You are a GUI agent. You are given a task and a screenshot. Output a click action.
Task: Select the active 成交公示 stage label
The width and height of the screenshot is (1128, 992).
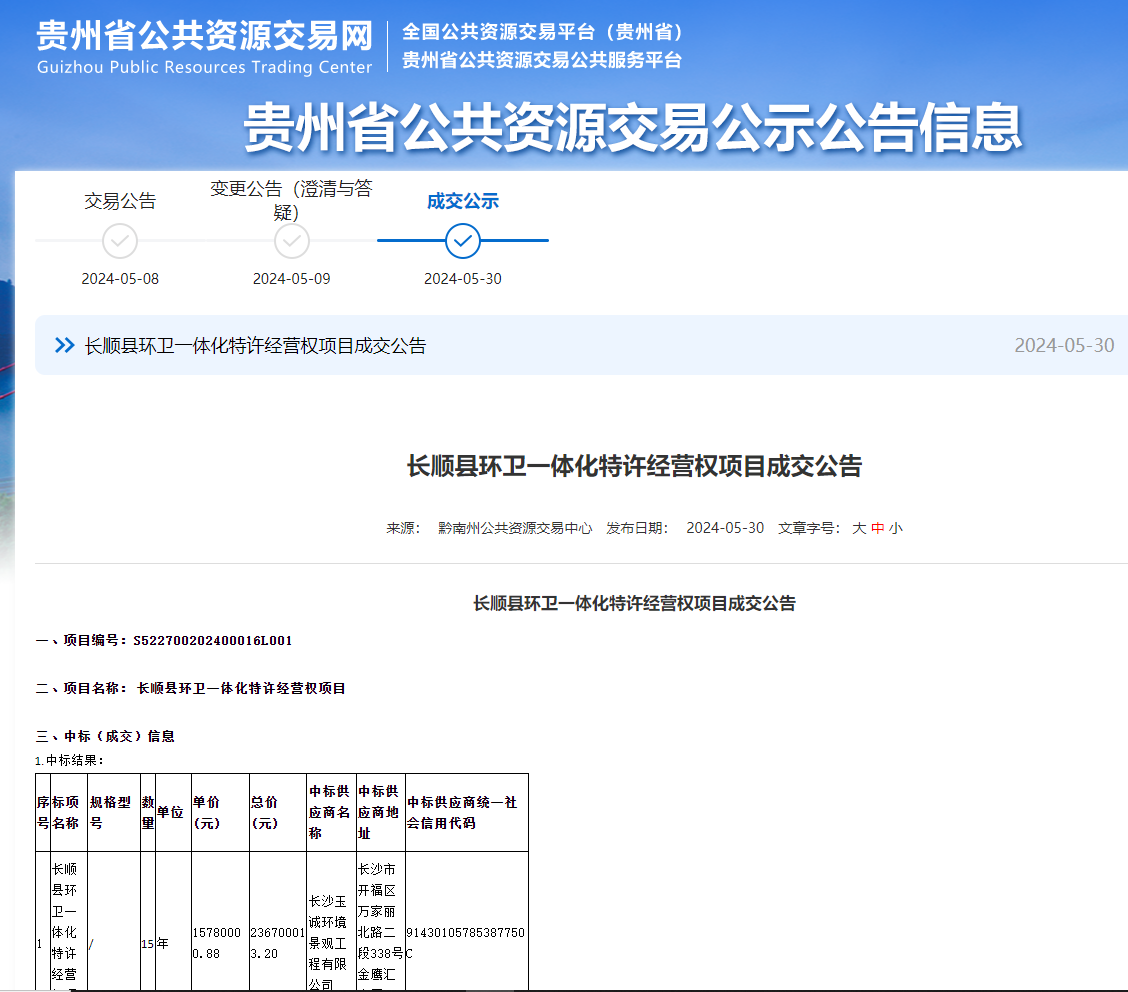[x=461, y=200]
